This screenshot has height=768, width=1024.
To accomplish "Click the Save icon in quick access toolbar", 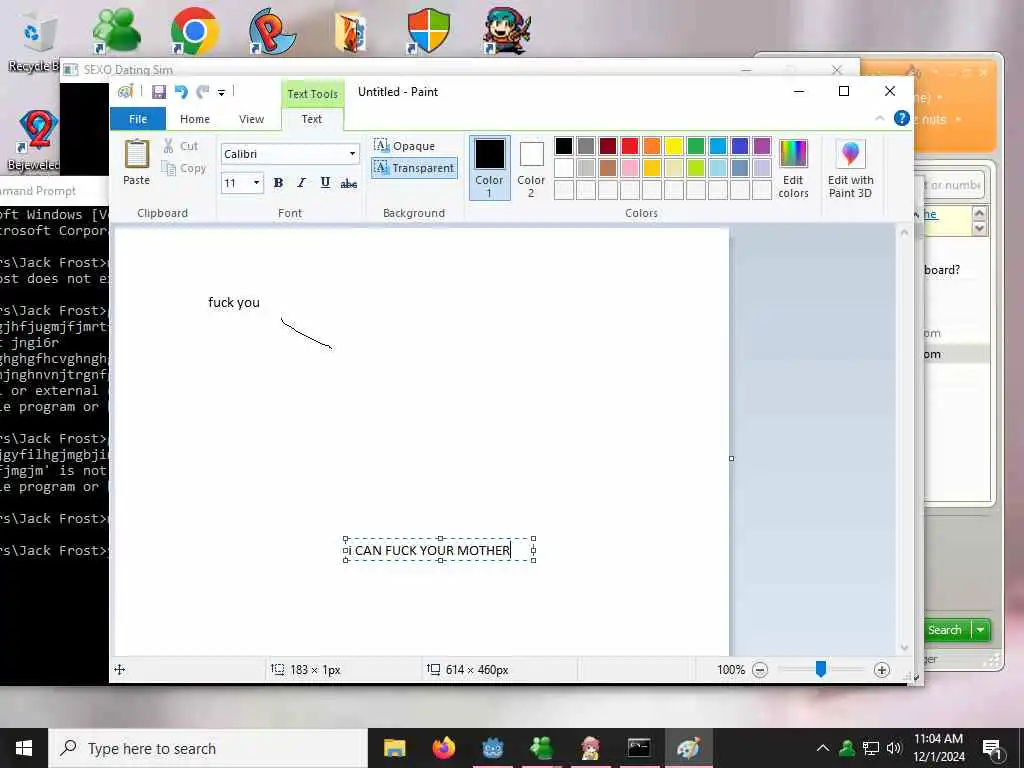I will pos(159,92).
